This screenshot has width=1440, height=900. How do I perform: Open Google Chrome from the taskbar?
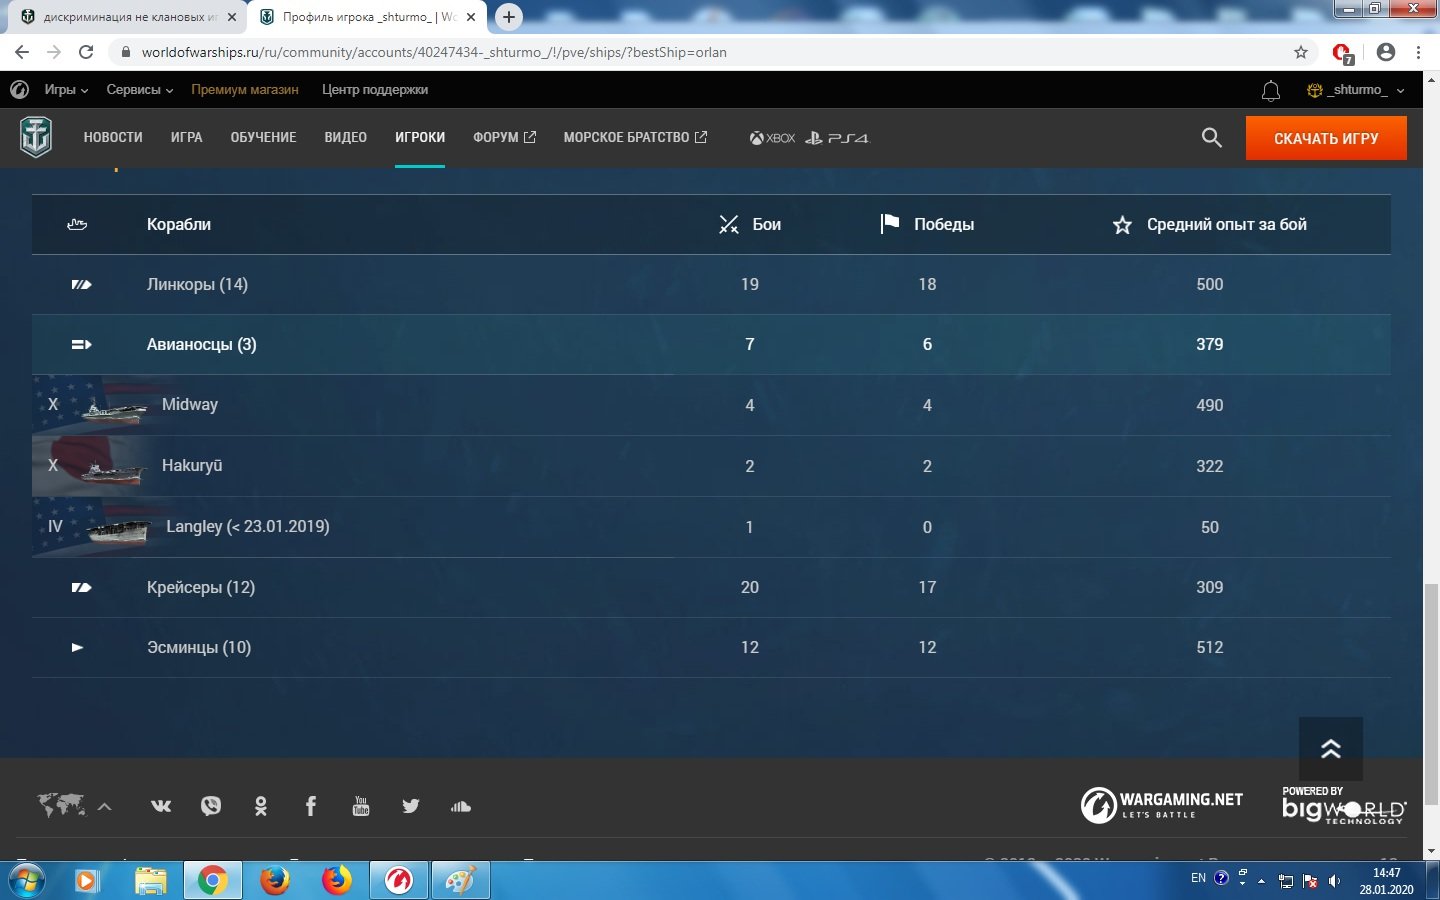click(212, 881)
